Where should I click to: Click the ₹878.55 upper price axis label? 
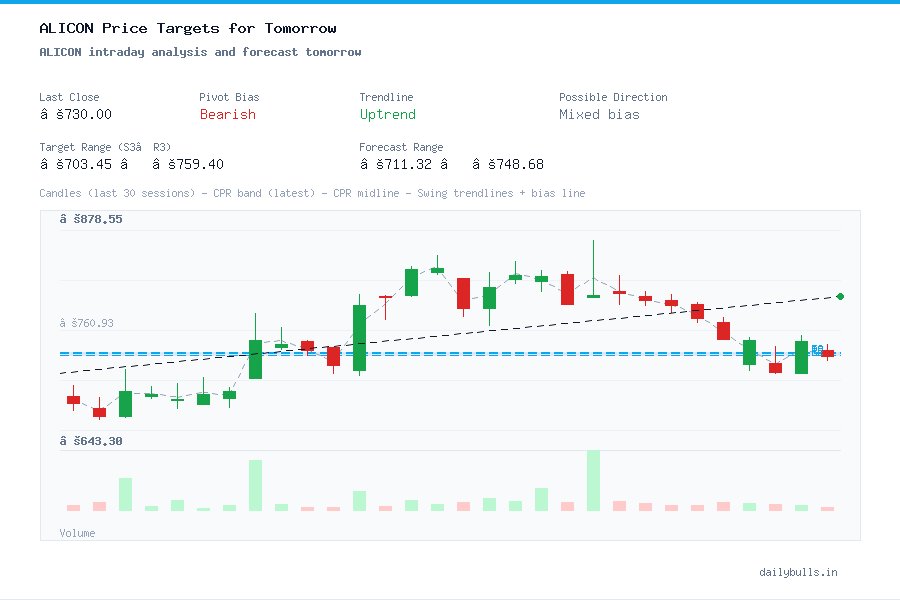pyautogui.click(x=89, y=218)
